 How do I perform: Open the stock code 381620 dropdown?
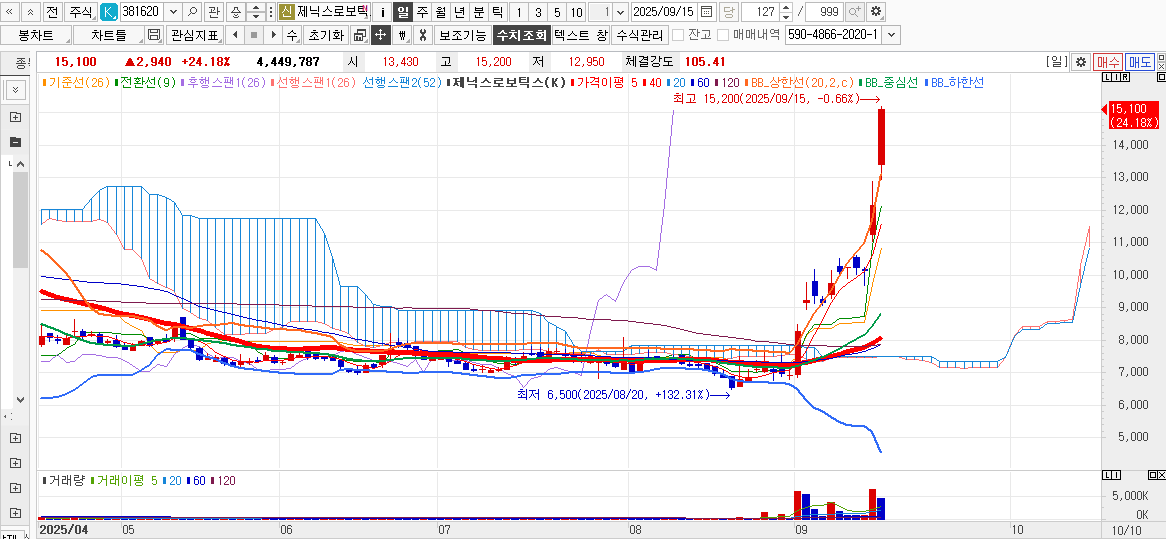[172, 12]
